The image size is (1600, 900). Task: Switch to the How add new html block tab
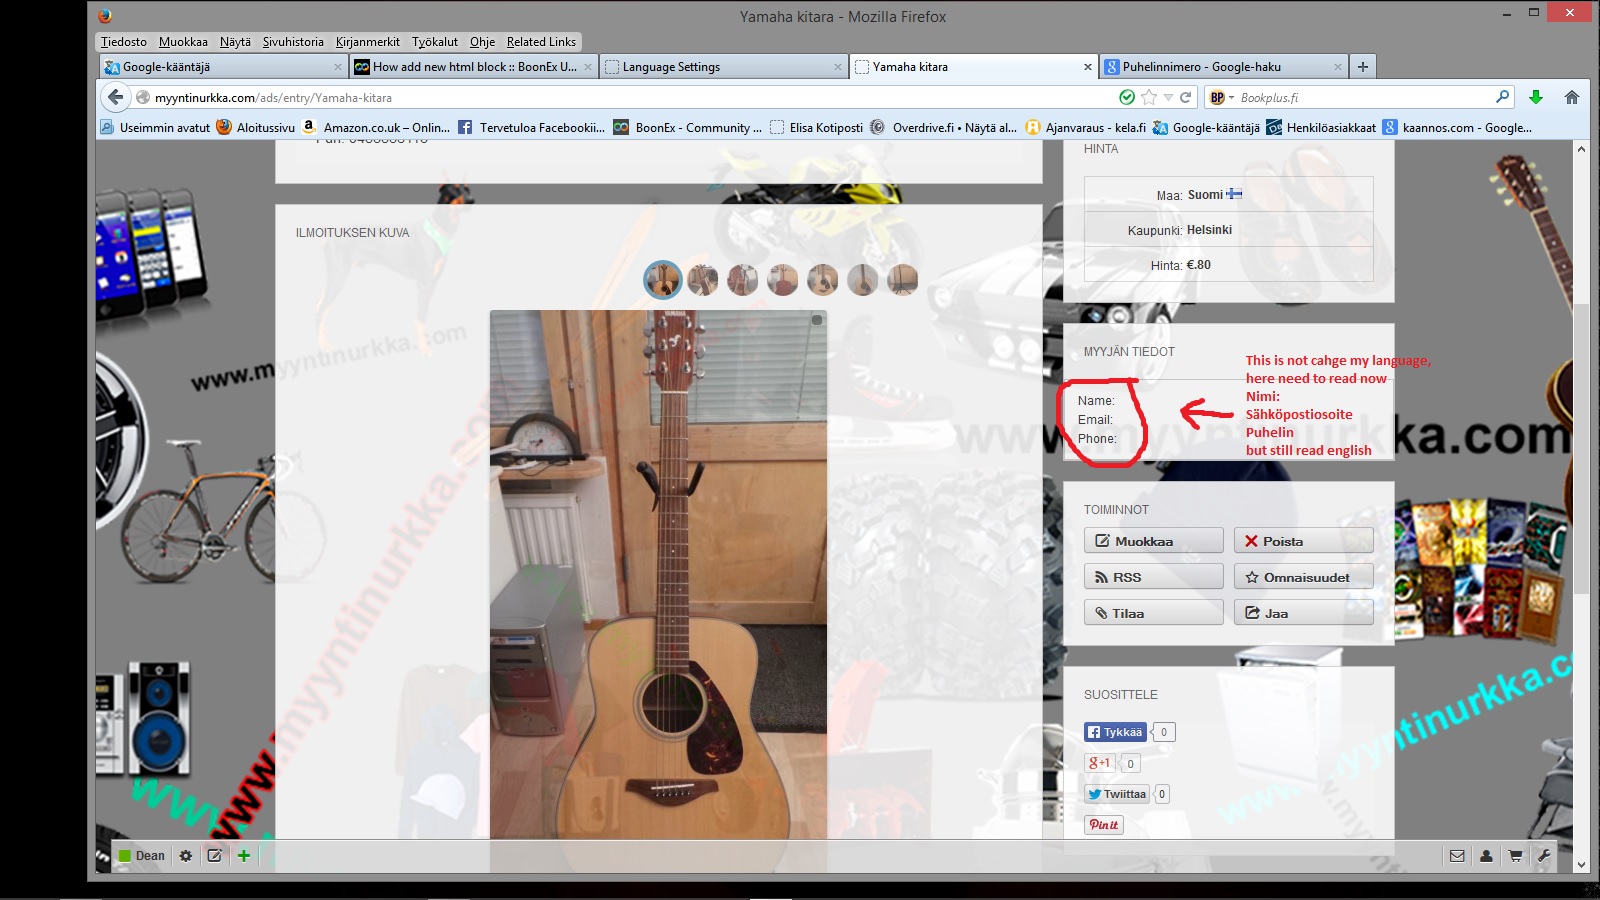coord(473,67)
